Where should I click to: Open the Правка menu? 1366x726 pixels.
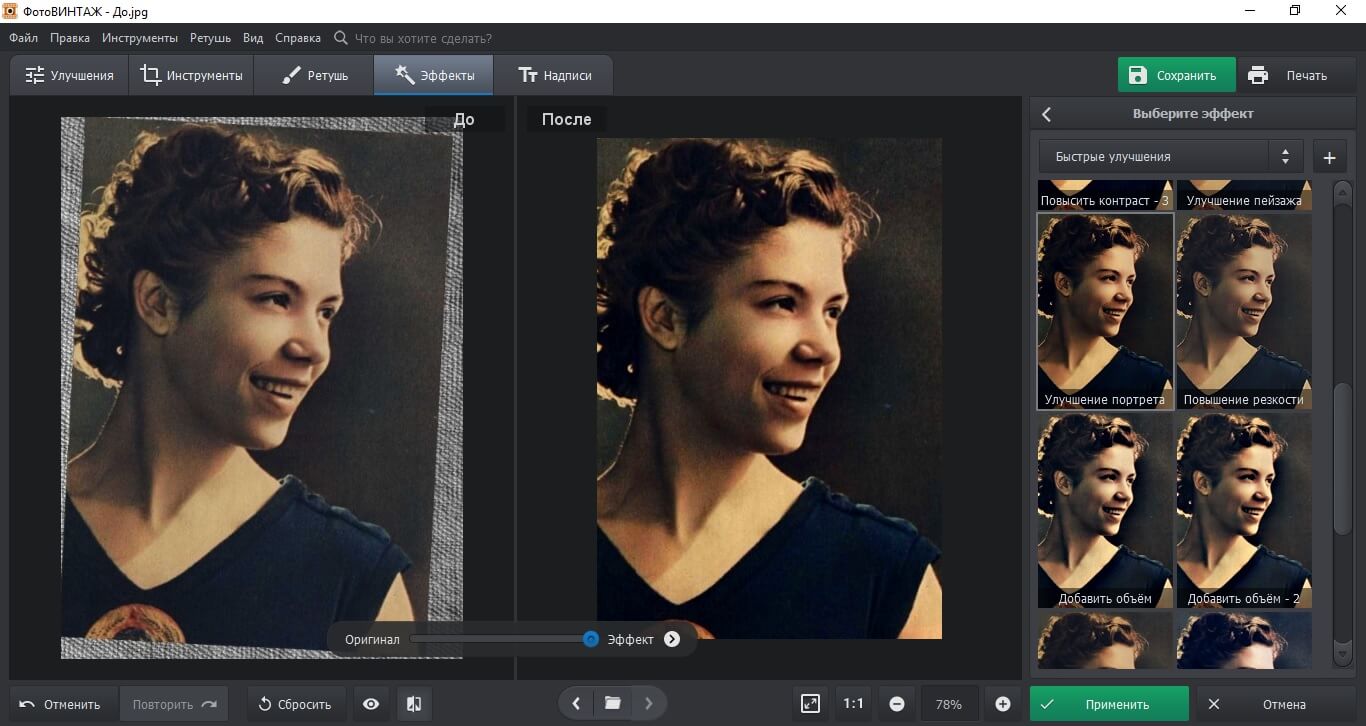(70, 38)
